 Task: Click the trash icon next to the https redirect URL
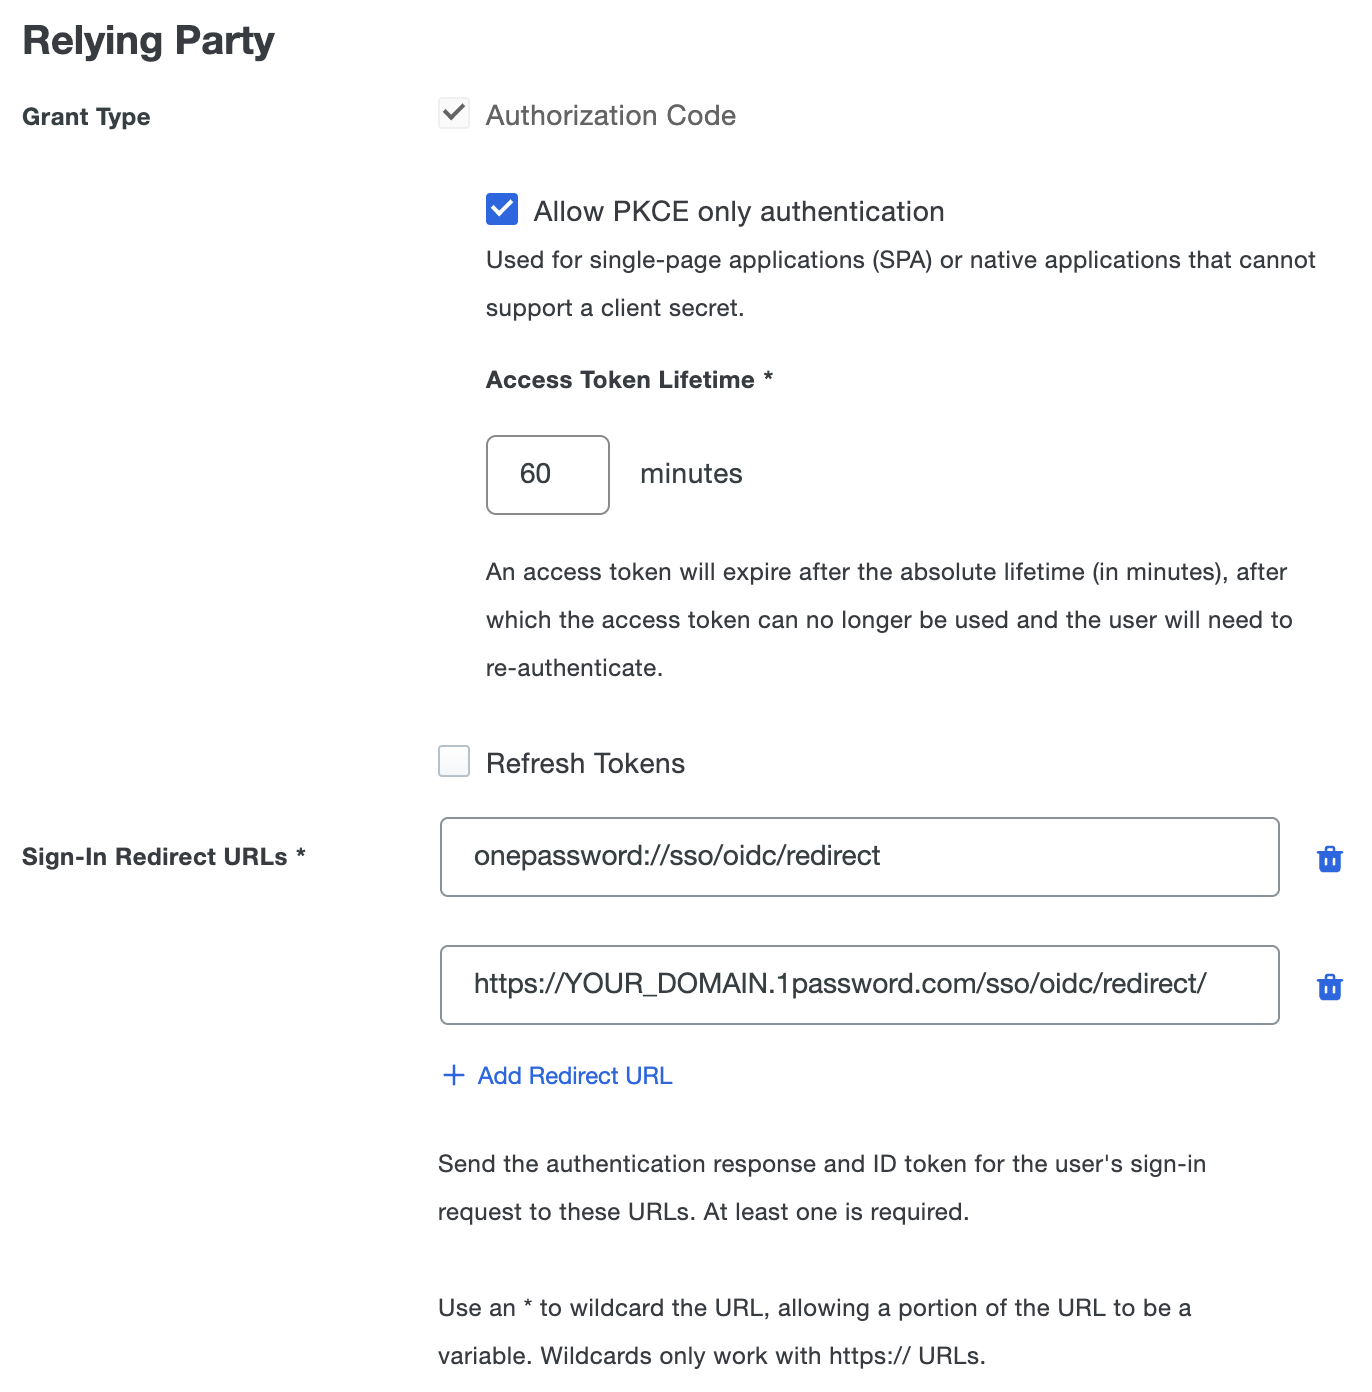(x=1329, y=986)
